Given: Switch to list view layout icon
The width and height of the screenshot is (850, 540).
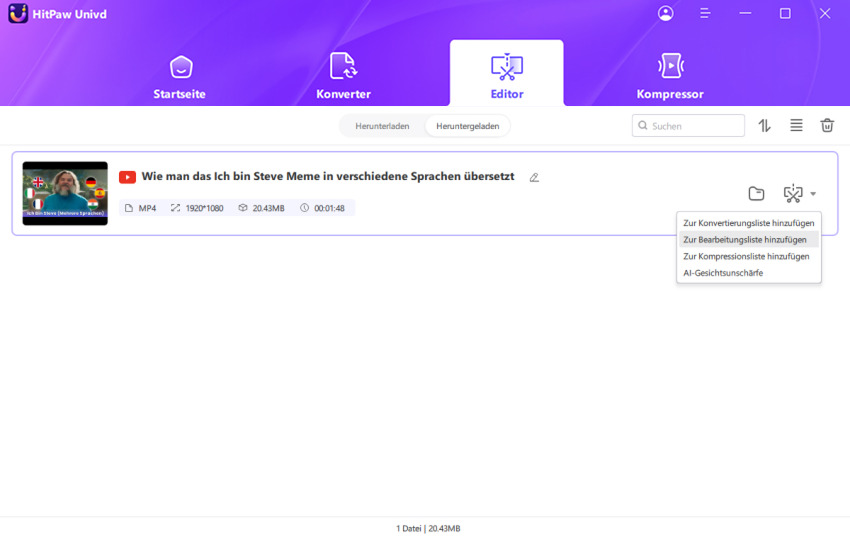Looking at the screenshot, I should coord(796,126).
